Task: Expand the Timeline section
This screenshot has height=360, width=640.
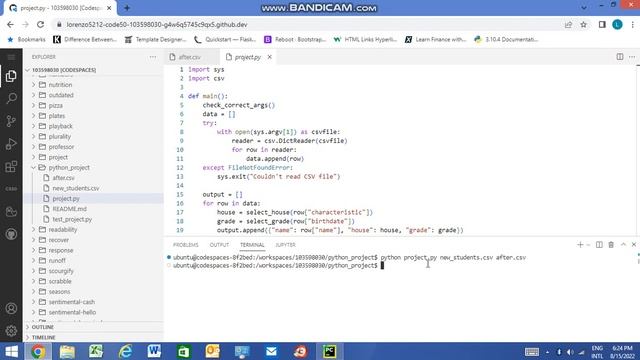Action: coord(43,338)
